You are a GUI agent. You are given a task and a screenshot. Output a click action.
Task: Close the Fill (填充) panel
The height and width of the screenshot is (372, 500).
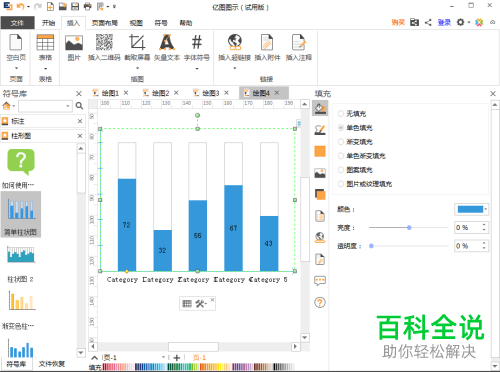pyautogui.click(x=493, y=94)
